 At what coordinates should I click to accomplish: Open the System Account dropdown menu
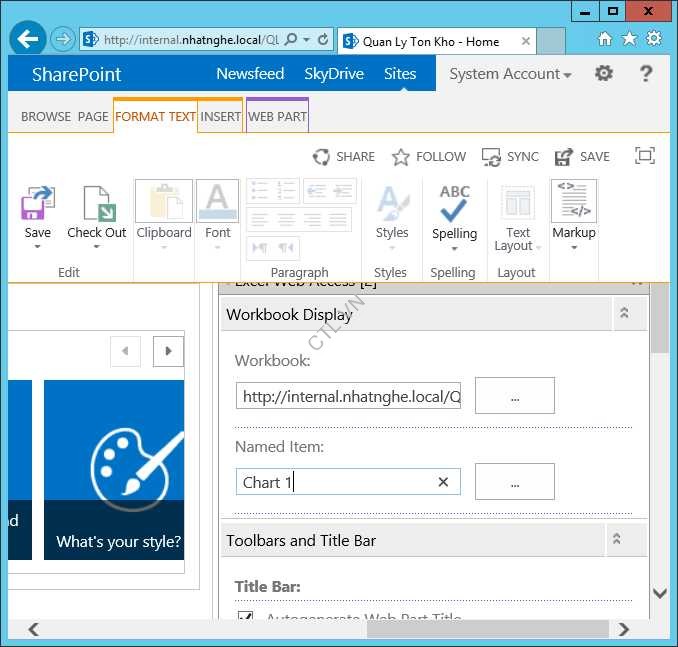pyautogui.click(x=510, y=74)
